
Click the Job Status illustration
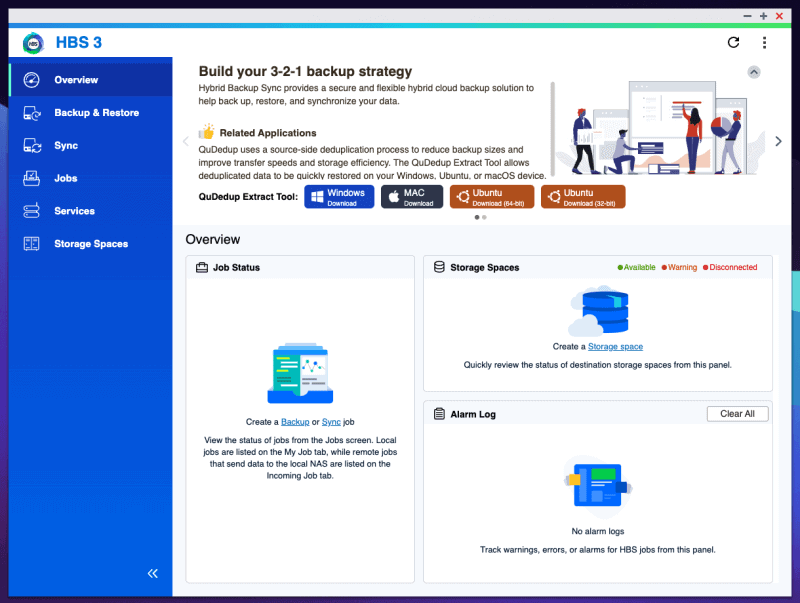[301, 373]
